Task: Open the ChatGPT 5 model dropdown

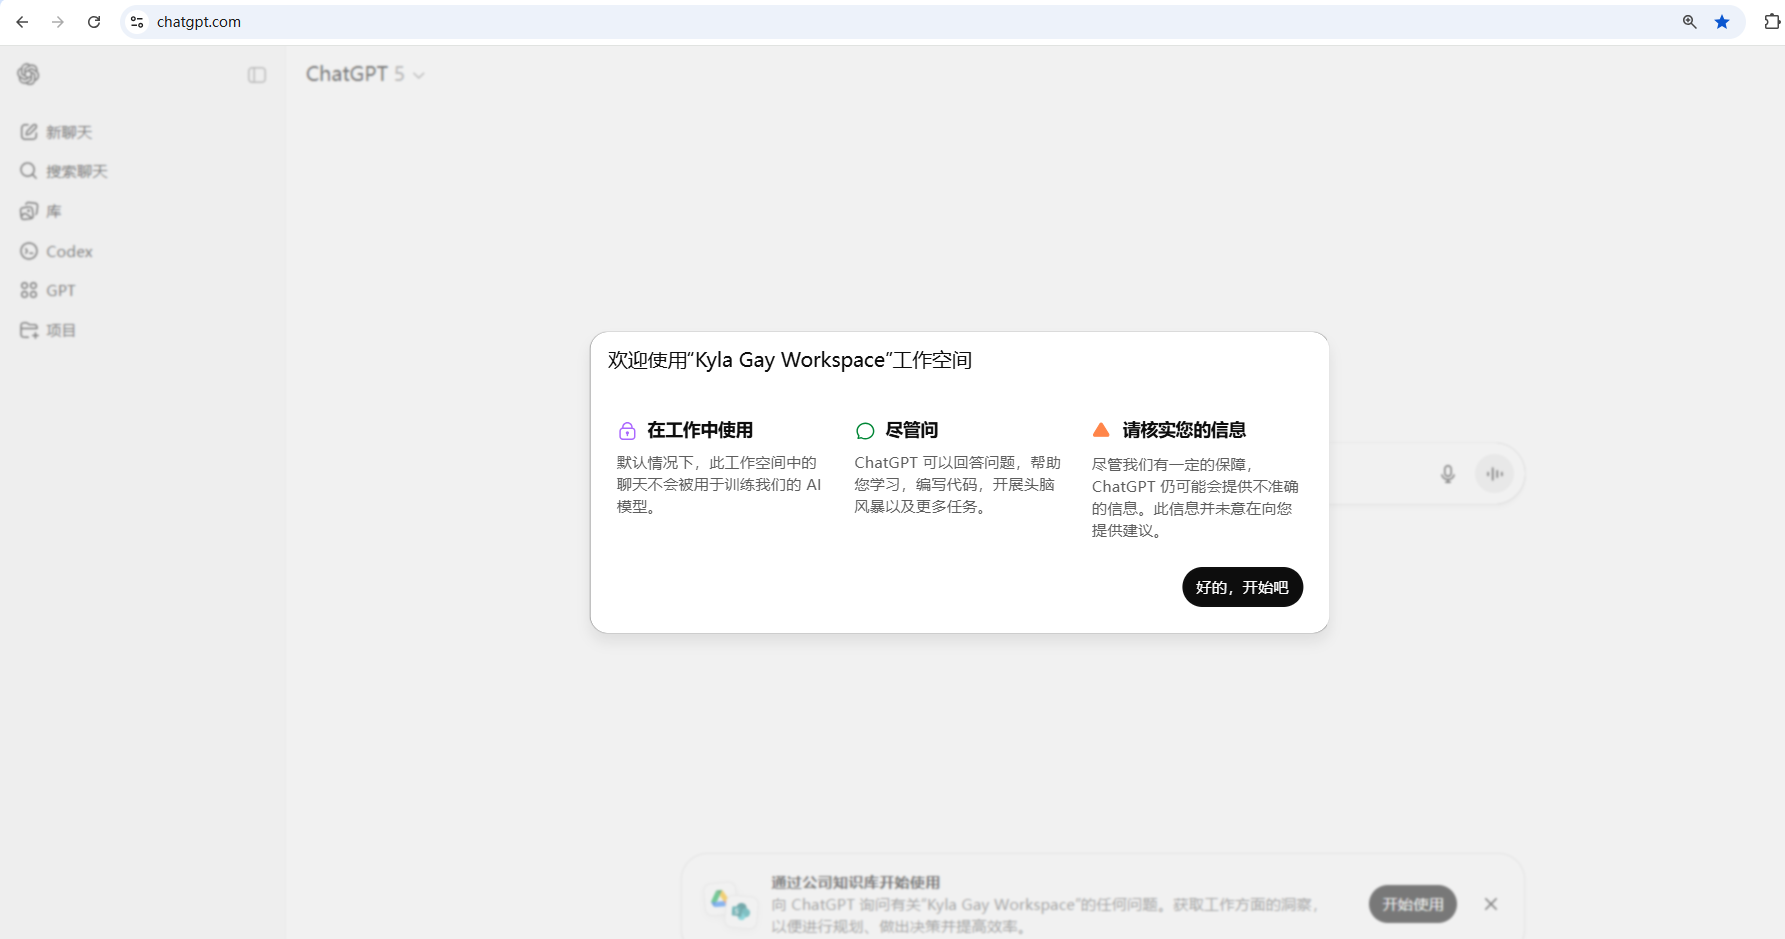Action: pyautogui.click(x=365, y=74)
